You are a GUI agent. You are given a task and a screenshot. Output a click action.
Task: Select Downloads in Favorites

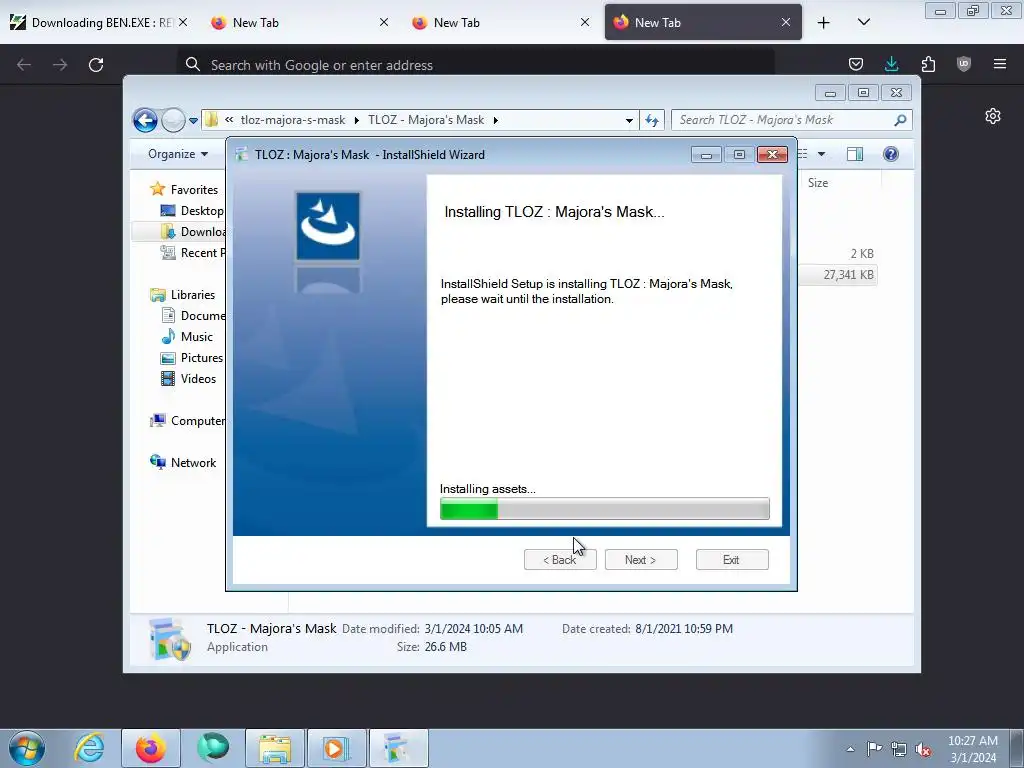click(193, 232)
